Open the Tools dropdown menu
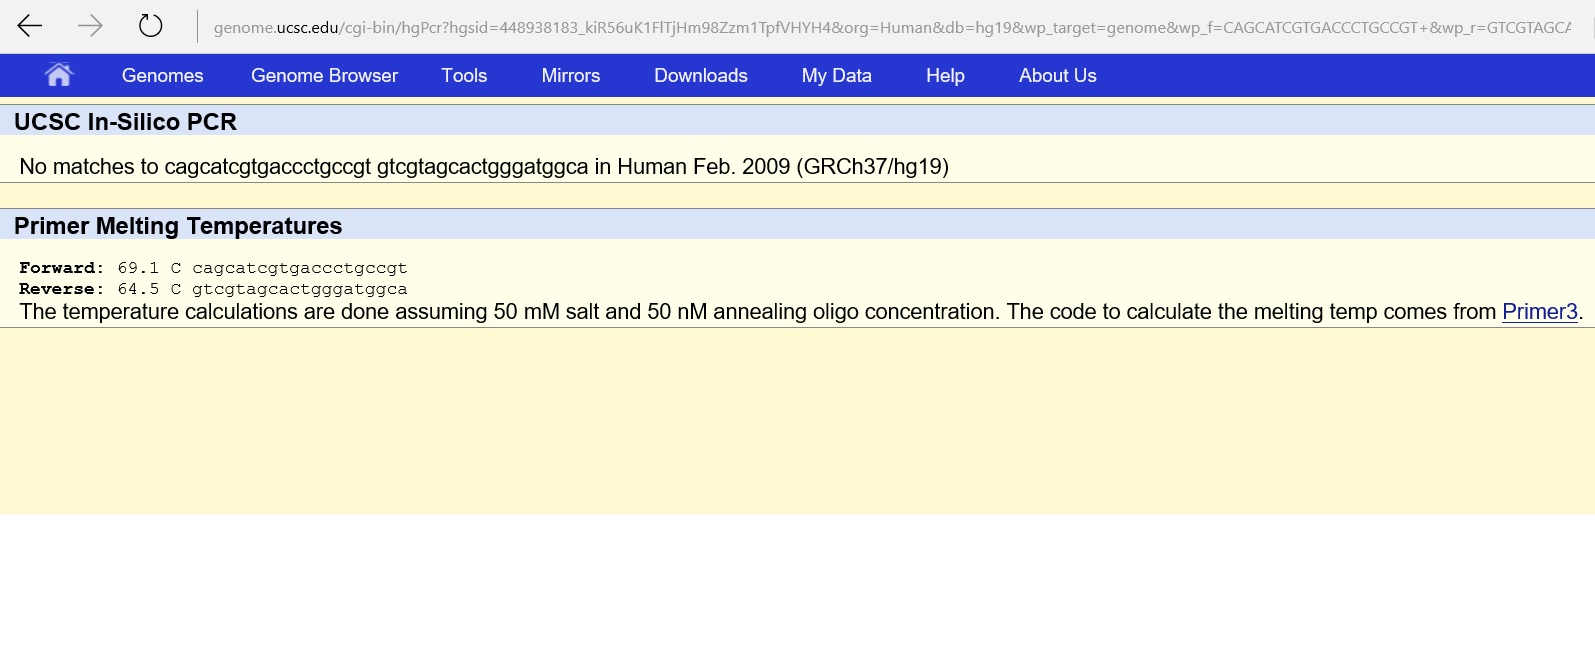Screen dimensions: 1595x648 (x=464, y=76)
